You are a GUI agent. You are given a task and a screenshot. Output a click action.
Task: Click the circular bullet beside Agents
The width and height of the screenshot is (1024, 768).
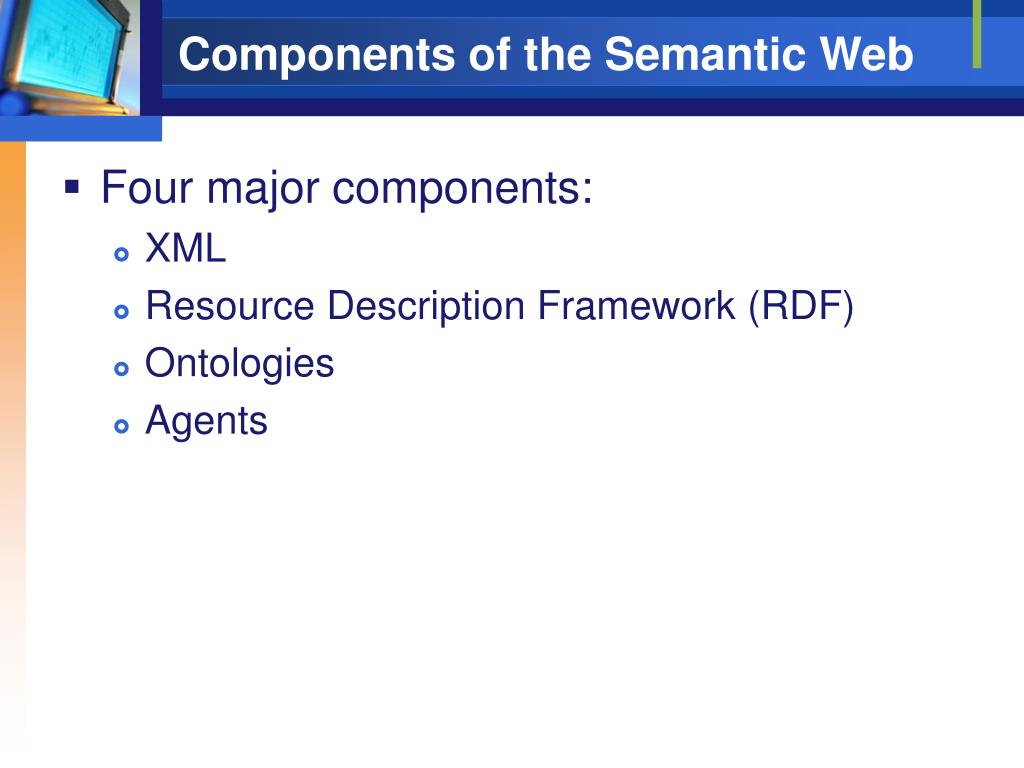(121, 426)
